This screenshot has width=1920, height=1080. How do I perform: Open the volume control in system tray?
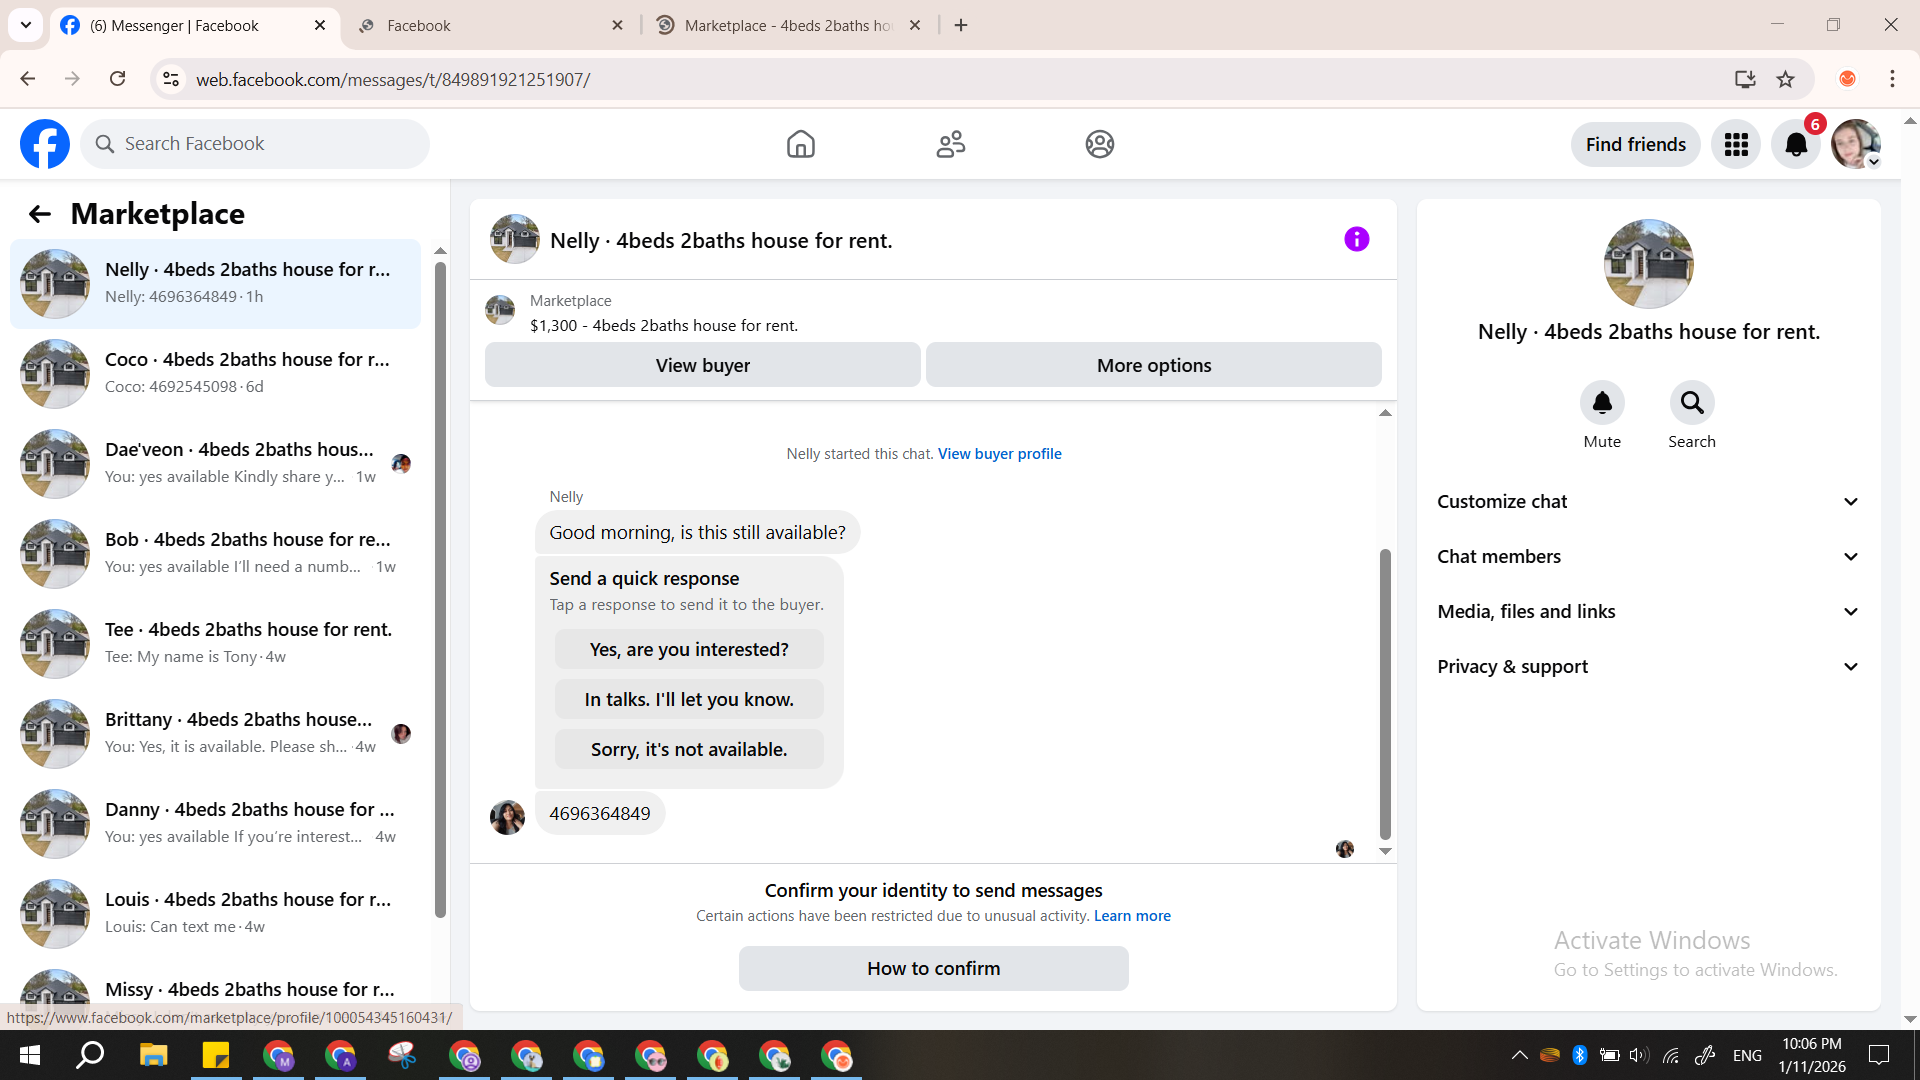point(1639,1055)
